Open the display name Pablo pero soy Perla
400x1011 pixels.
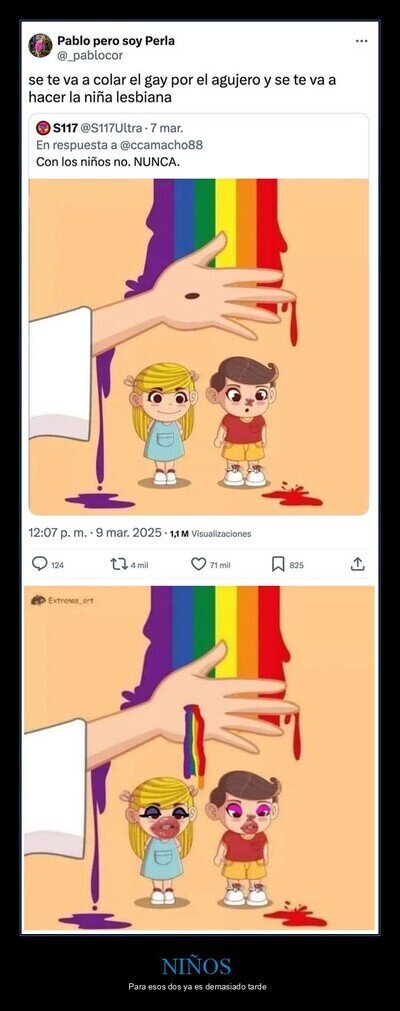pos(115,41)
